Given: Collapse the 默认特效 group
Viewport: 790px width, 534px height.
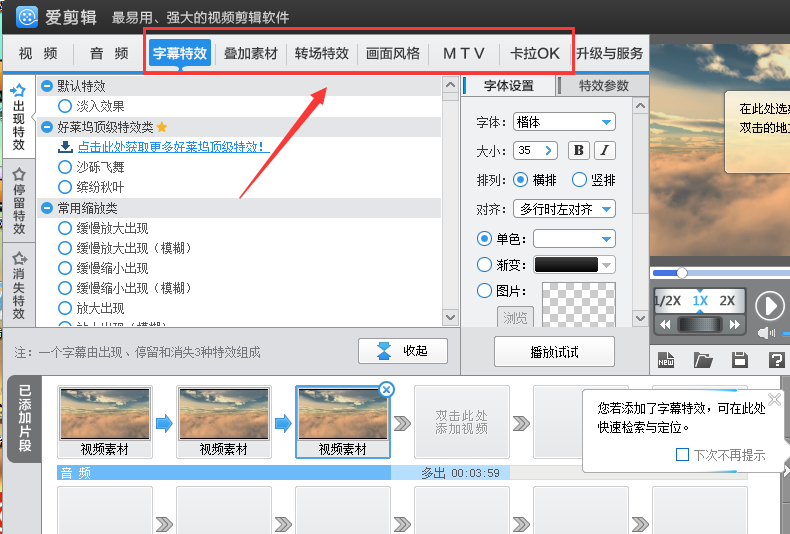Looking at the screenshot, I should [47, 86].
